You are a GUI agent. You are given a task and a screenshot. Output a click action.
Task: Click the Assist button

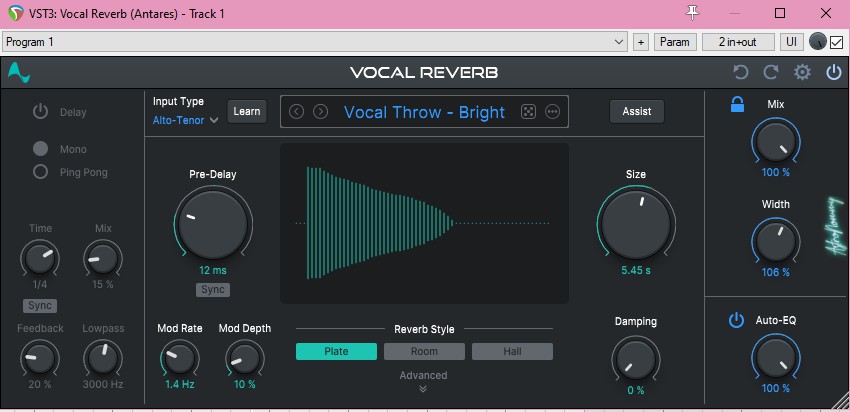(637, 111)
